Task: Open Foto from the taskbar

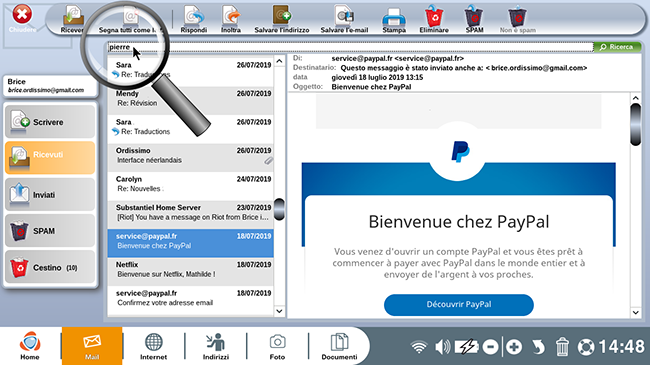Action: (277, 346)
